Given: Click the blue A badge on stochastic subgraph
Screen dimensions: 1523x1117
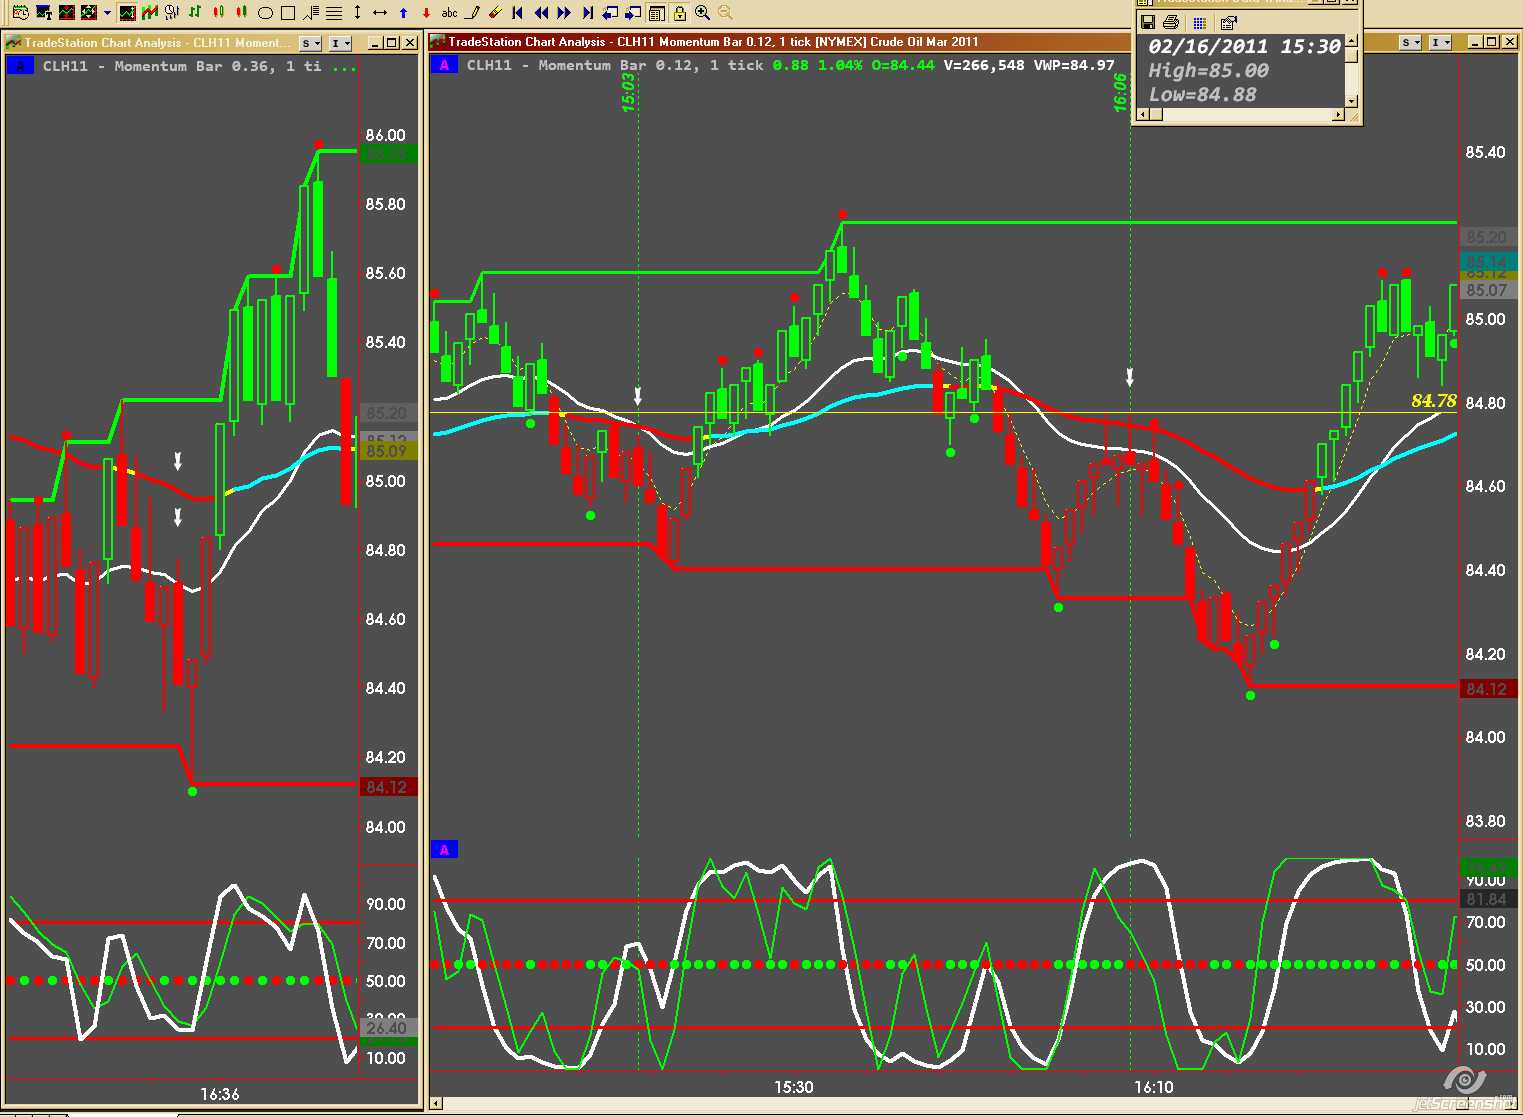Looking at the screenshot, I should click(x=444, y=850).
